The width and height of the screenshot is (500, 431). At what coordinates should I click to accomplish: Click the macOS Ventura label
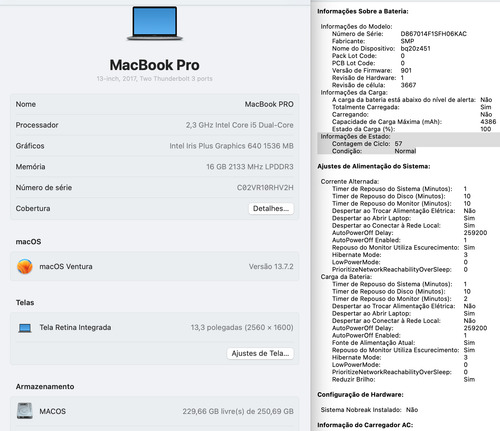click(x=66, y=267)
